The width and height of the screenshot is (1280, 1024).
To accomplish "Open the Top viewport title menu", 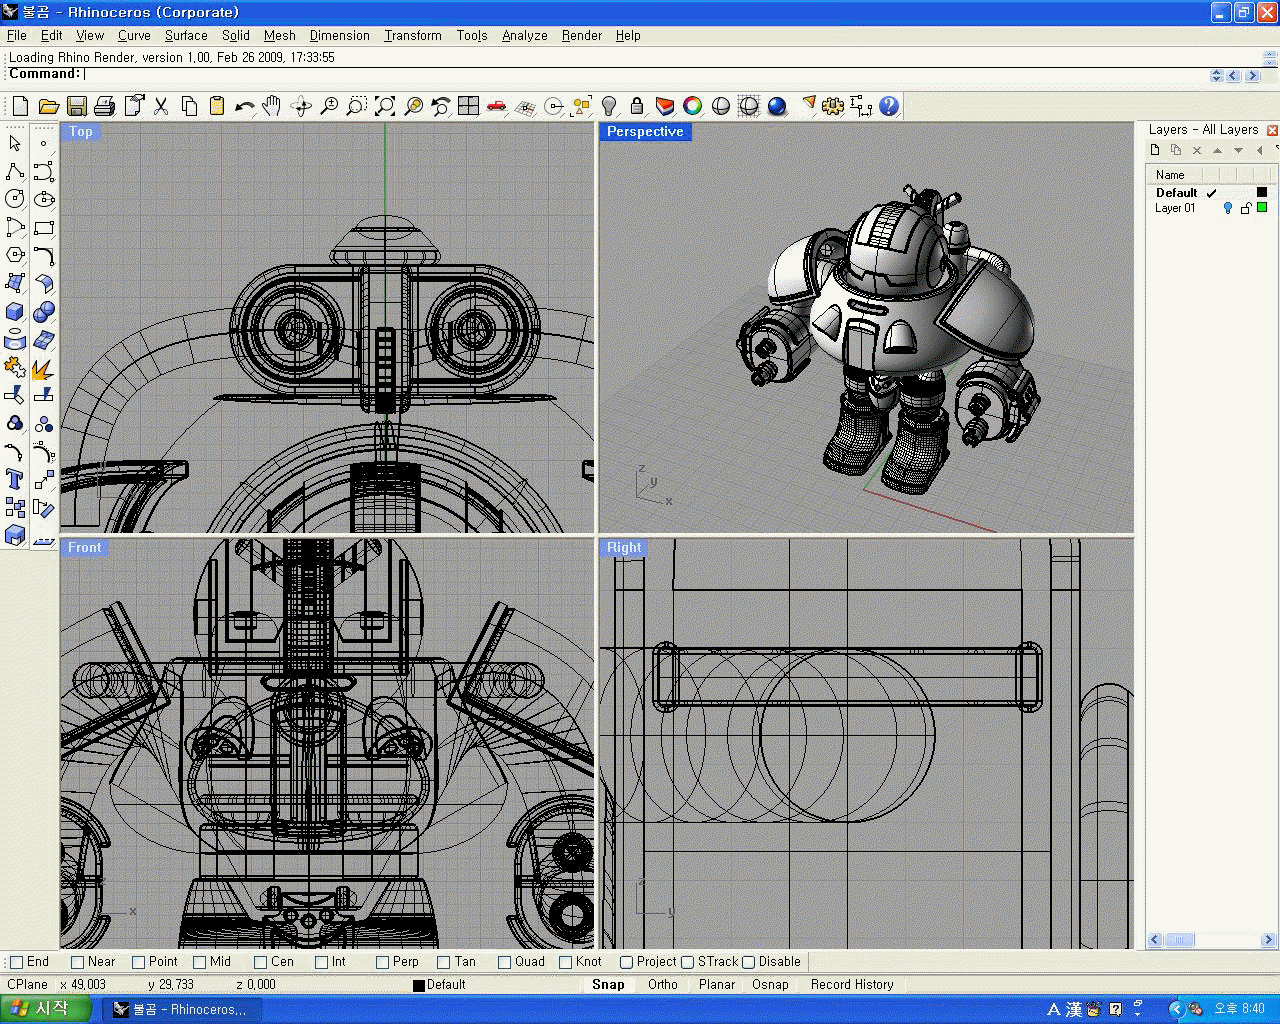I will (81, 132).
